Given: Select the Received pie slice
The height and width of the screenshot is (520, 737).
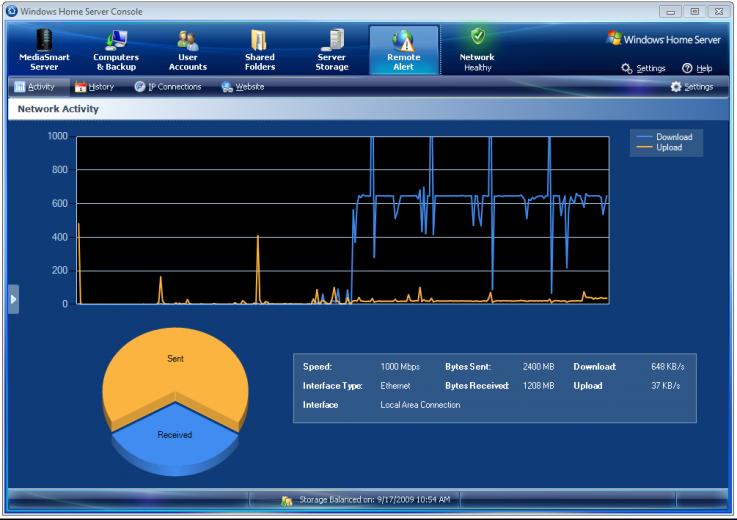Looking at the screenshot, I should 175,435.
